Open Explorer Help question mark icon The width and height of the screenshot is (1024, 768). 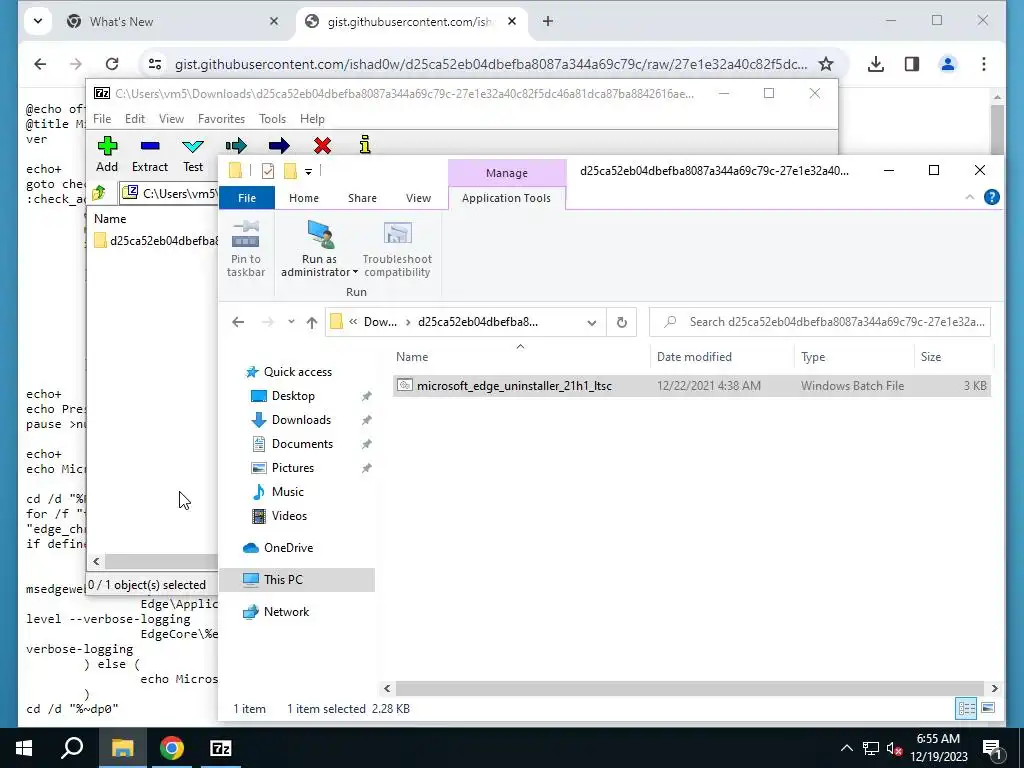pyautogui.click(x=991, y=197)
